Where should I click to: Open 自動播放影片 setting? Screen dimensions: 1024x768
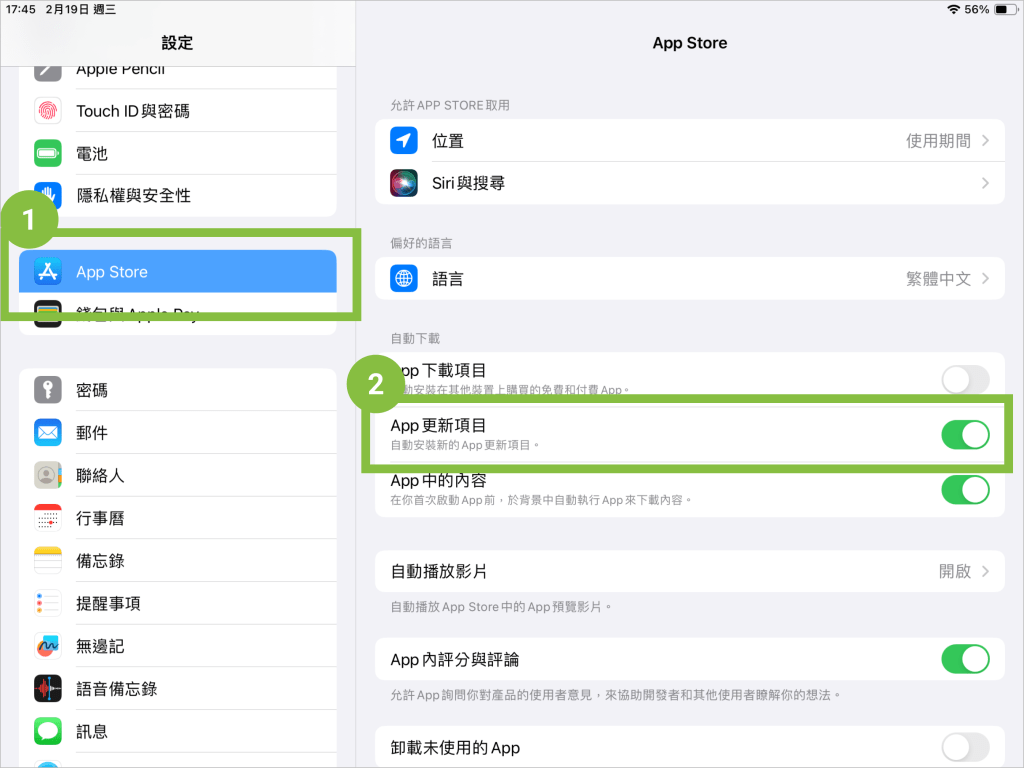[689, 571]
